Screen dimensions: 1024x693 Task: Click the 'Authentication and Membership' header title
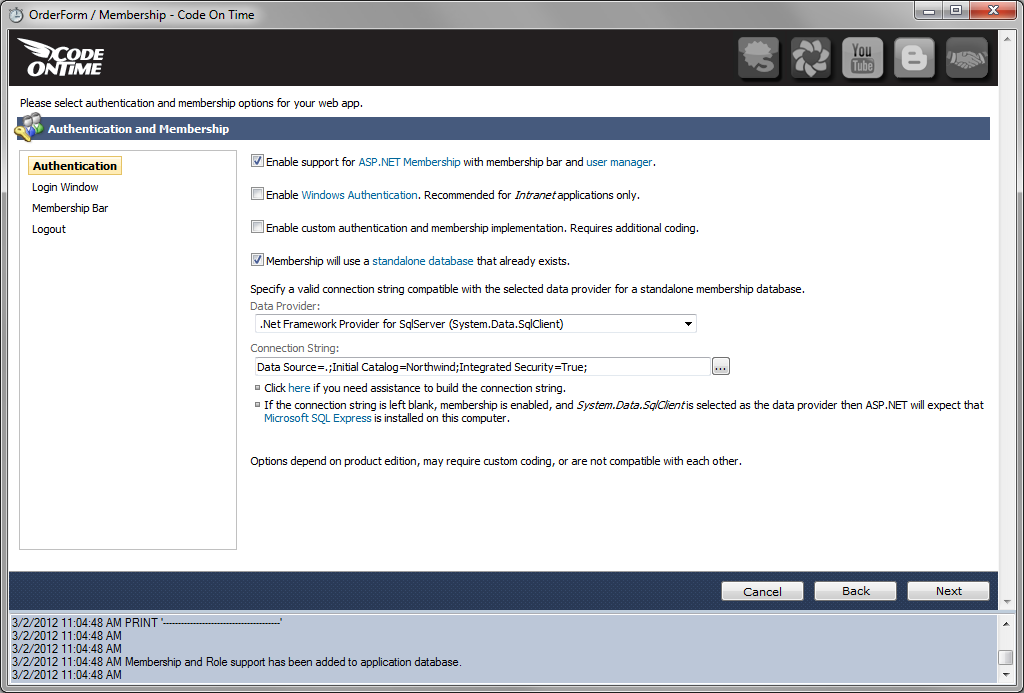138,129
